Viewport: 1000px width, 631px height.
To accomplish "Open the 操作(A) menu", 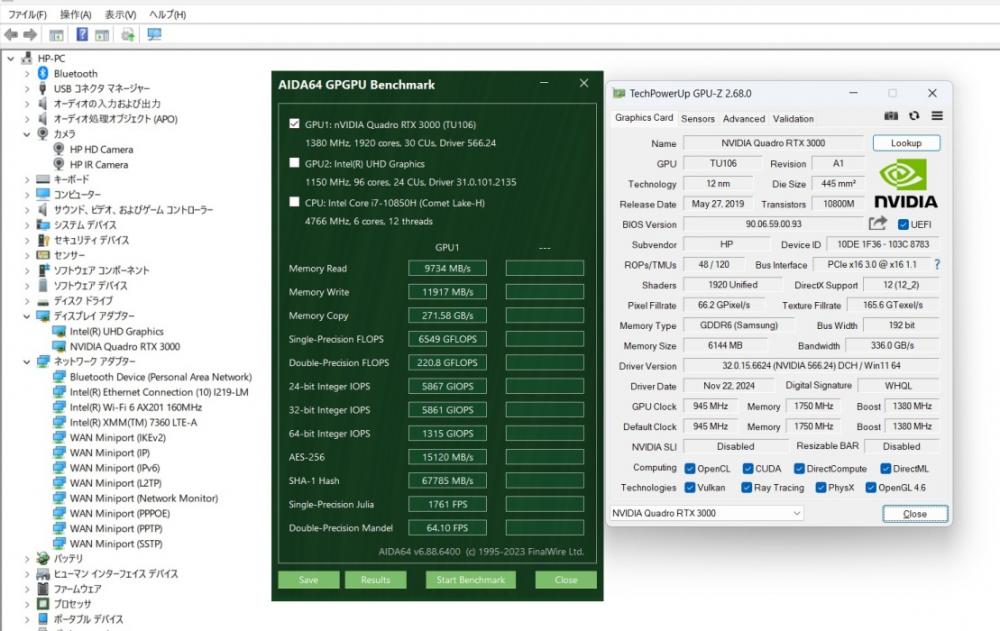I will pyautogui.click(x=76, y=14).
